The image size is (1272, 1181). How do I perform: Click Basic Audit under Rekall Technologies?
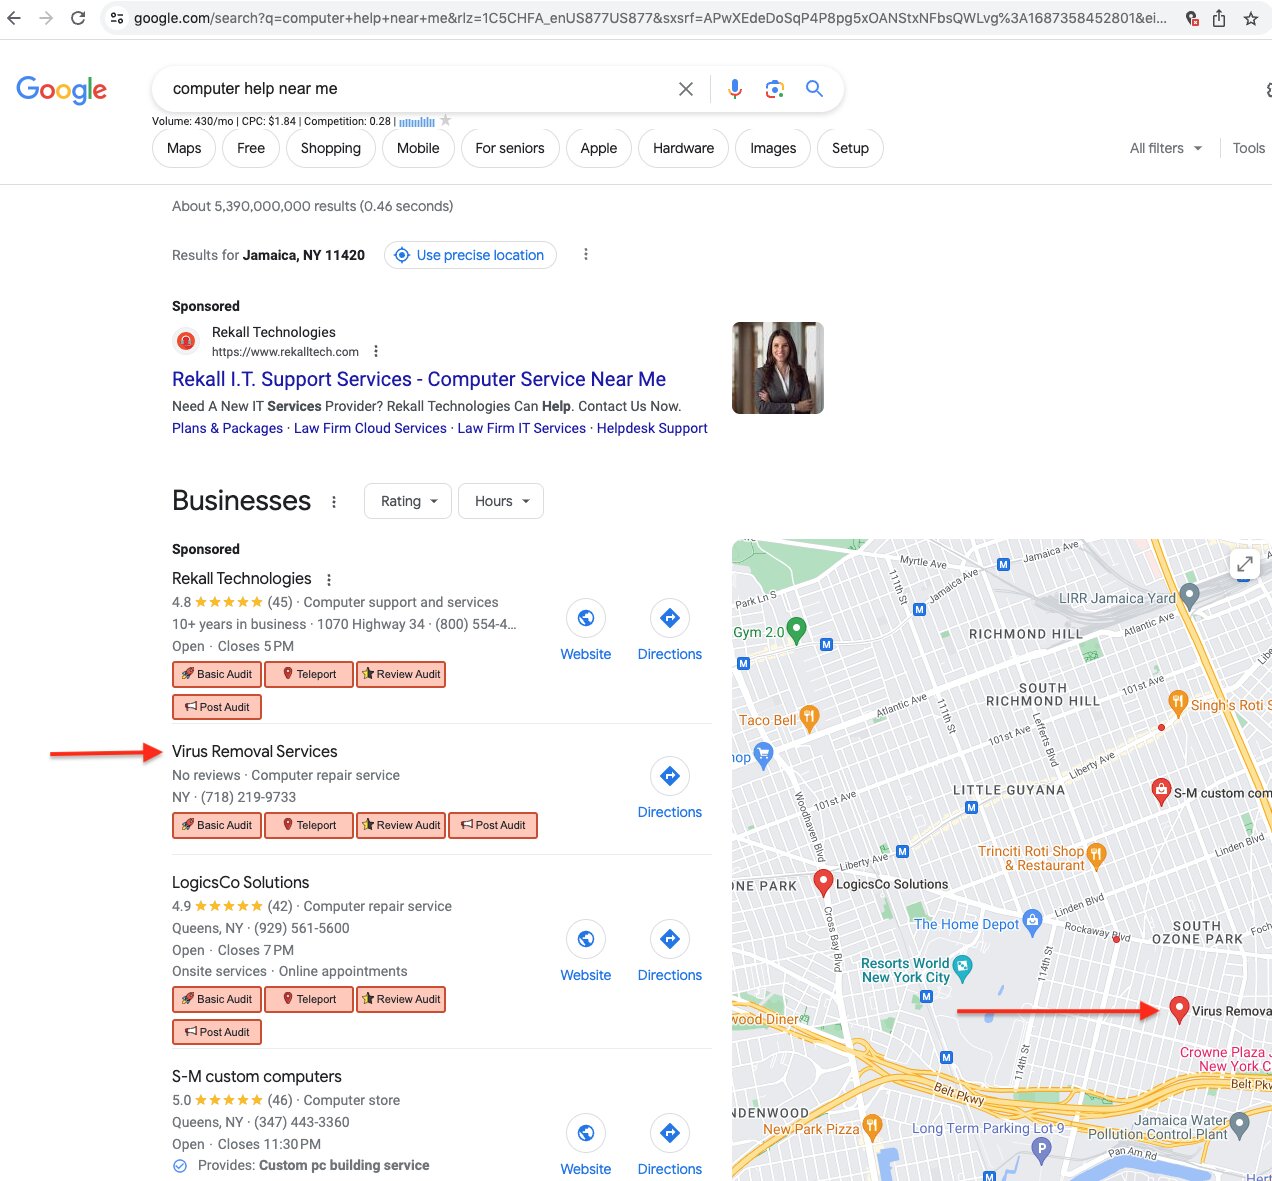217,674
